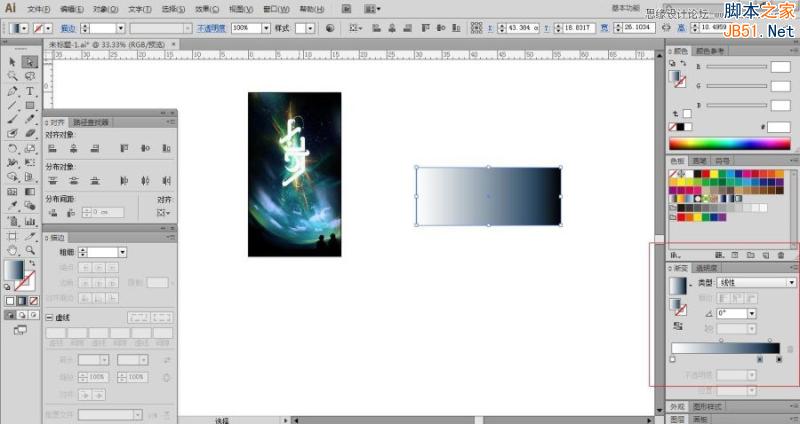Select the Mesh tool
800x424 pixels.
click(13, 192)
